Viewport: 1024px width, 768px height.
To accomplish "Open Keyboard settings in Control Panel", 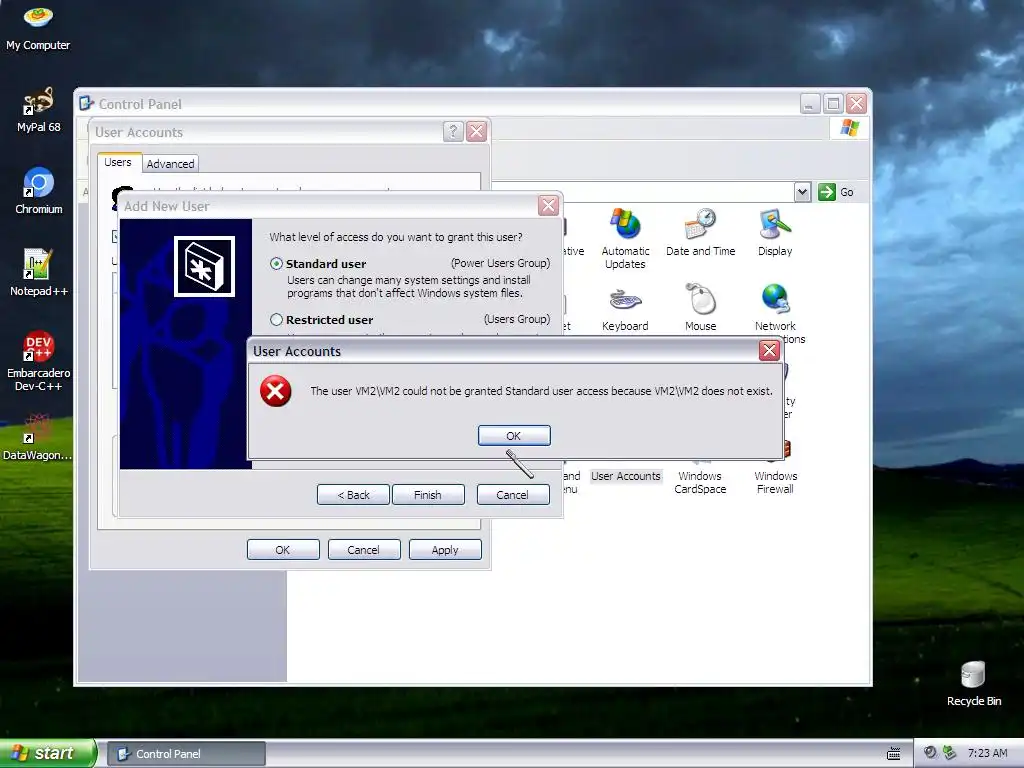I will pyautogui.click(x=625, y=308).
